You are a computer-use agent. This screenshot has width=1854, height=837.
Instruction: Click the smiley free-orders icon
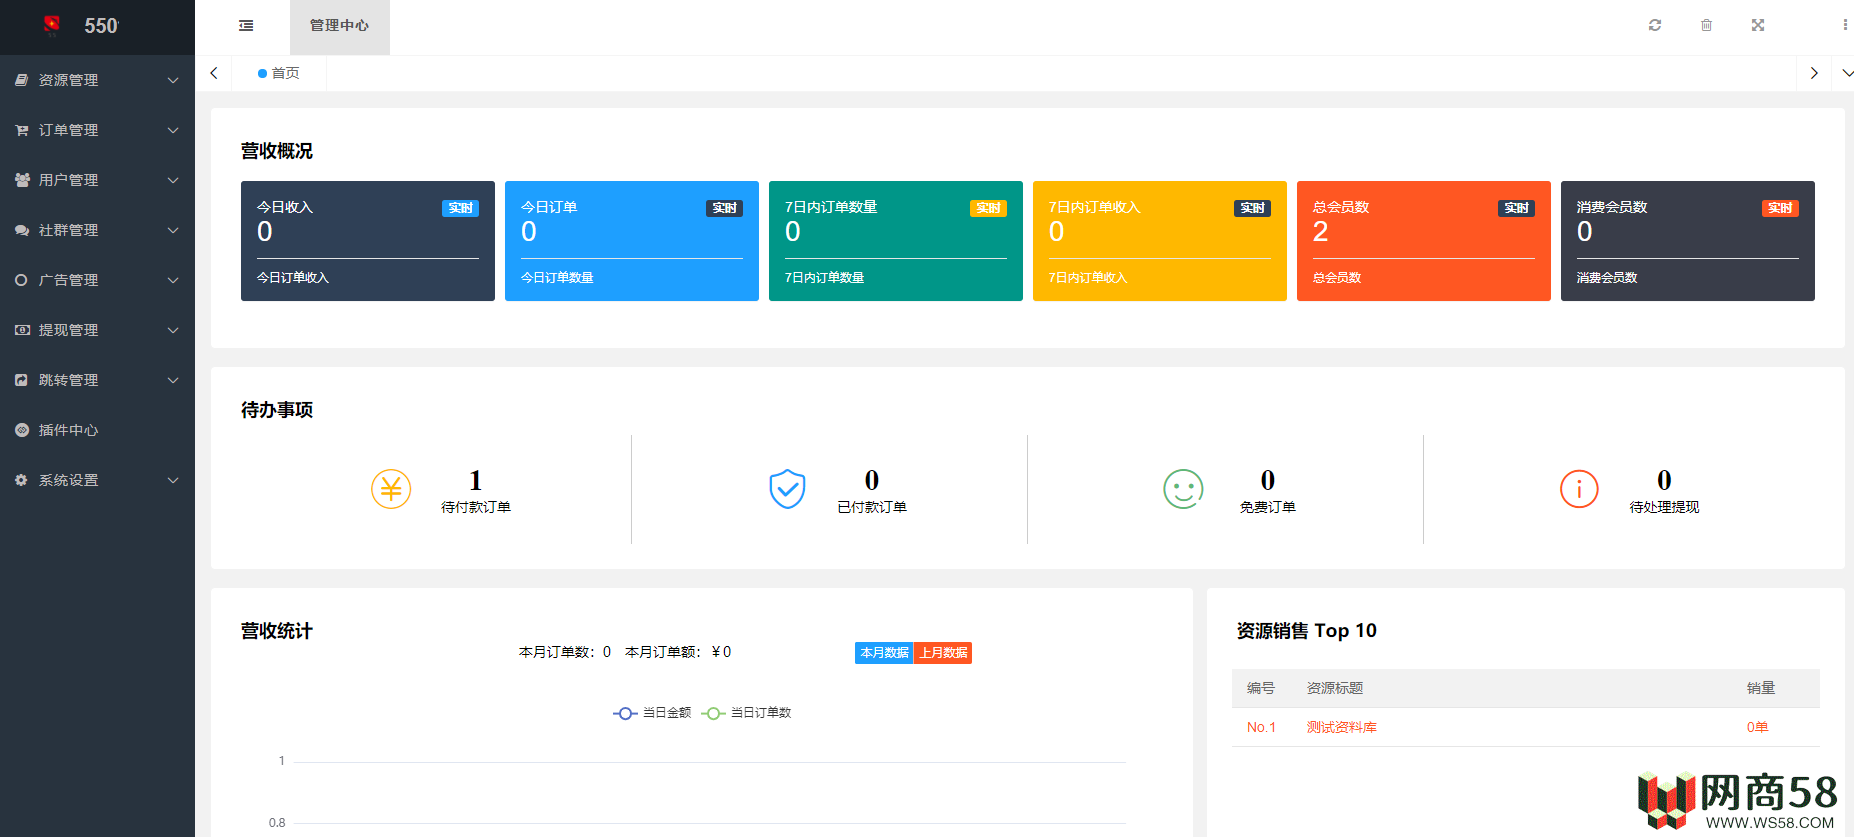click(1183, 489)
